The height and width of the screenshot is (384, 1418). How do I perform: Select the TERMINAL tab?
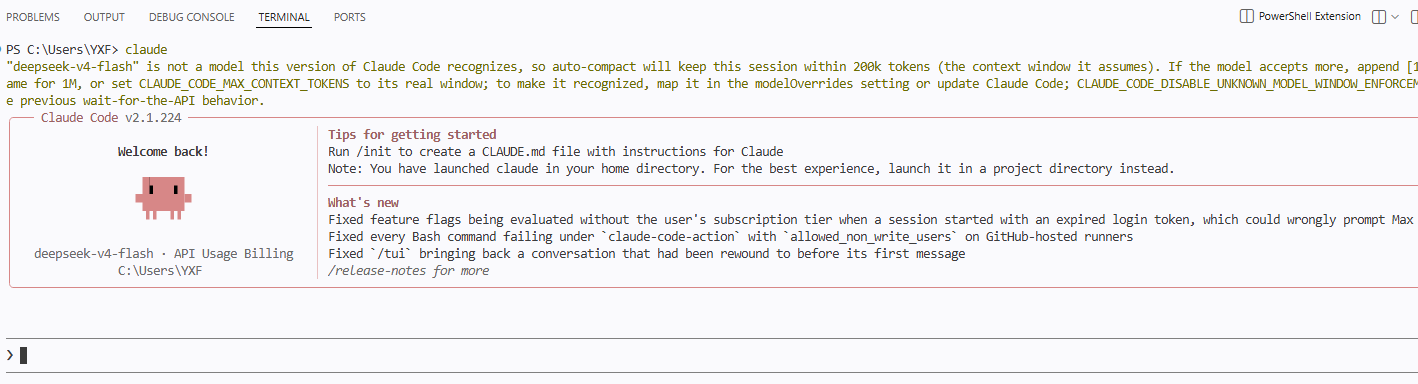pyautogui.click(x=284, y=17)
